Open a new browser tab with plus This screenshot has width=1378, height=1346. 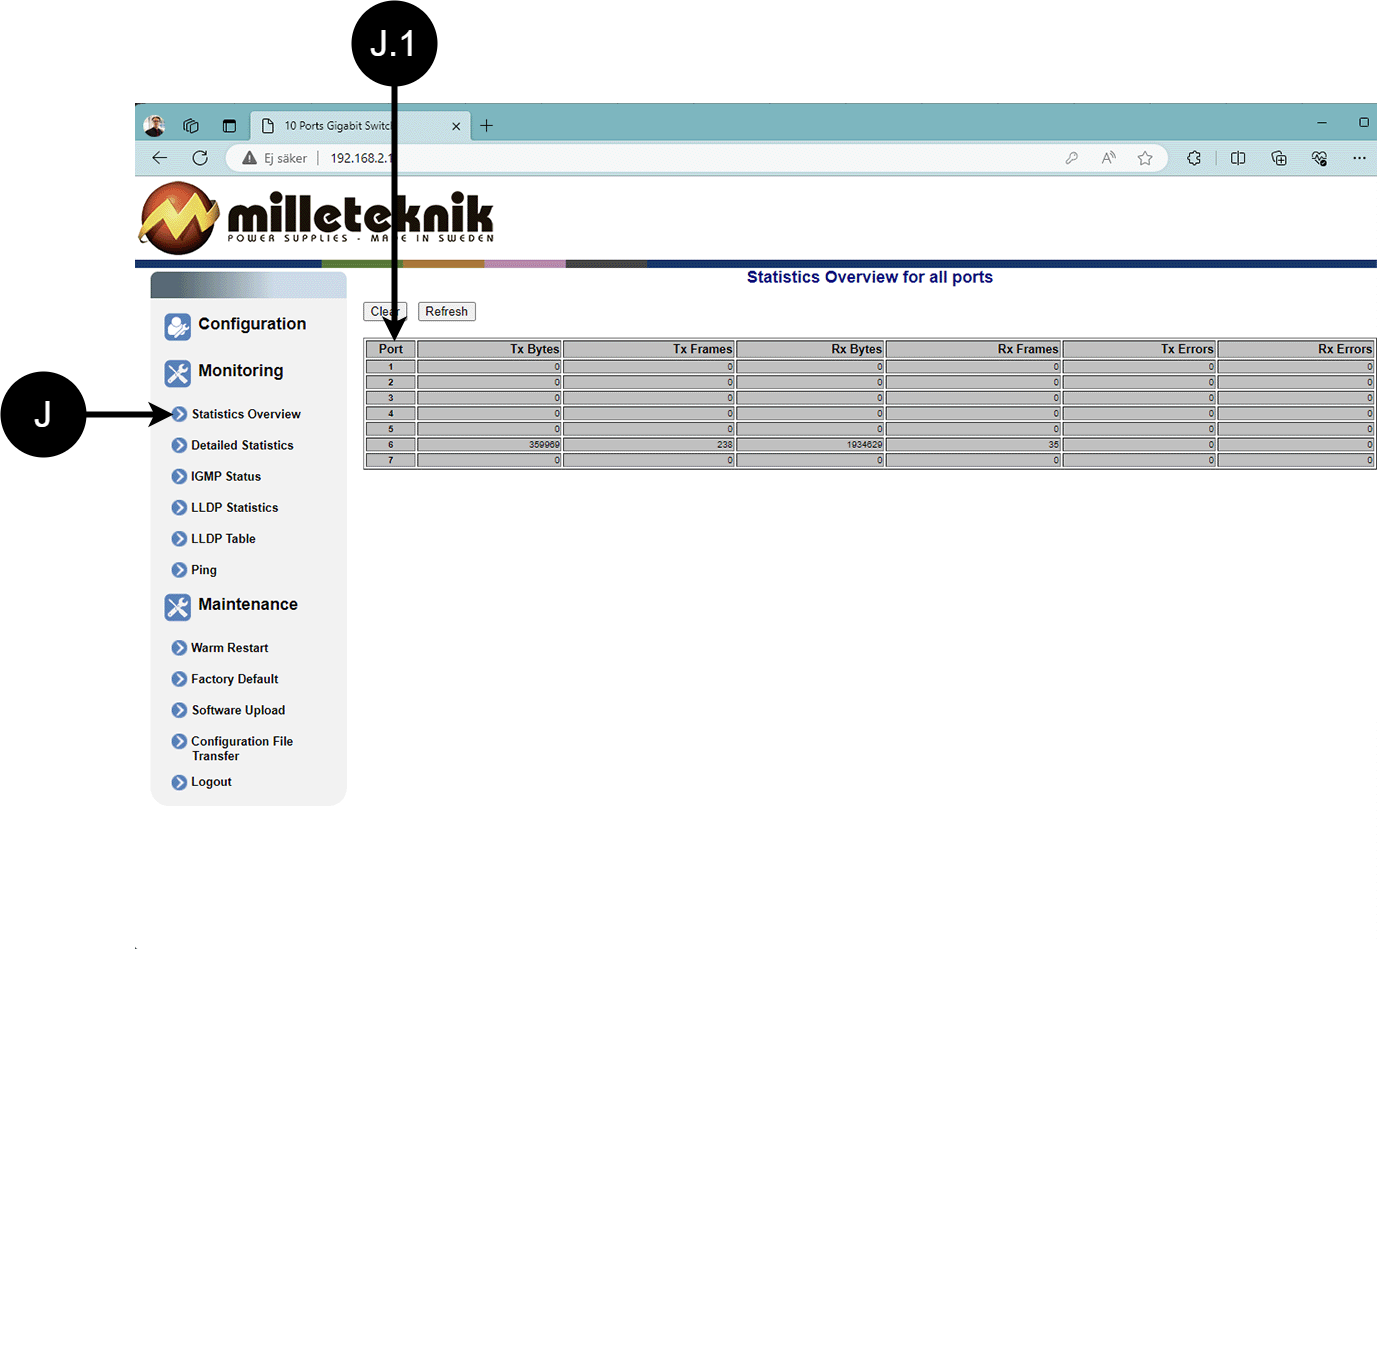[487, 126]
